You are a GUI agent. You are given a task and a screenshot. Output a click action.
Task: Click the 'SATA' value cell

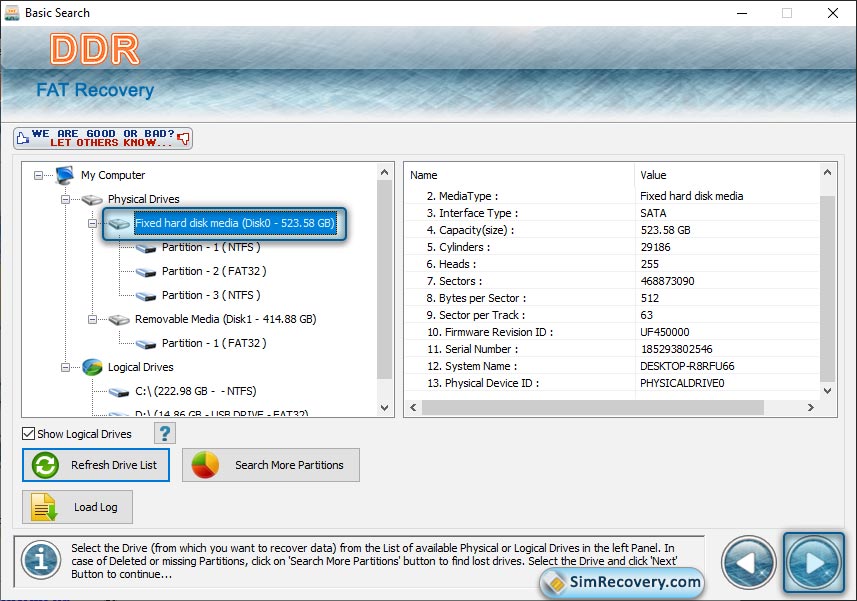pos(653,213)
